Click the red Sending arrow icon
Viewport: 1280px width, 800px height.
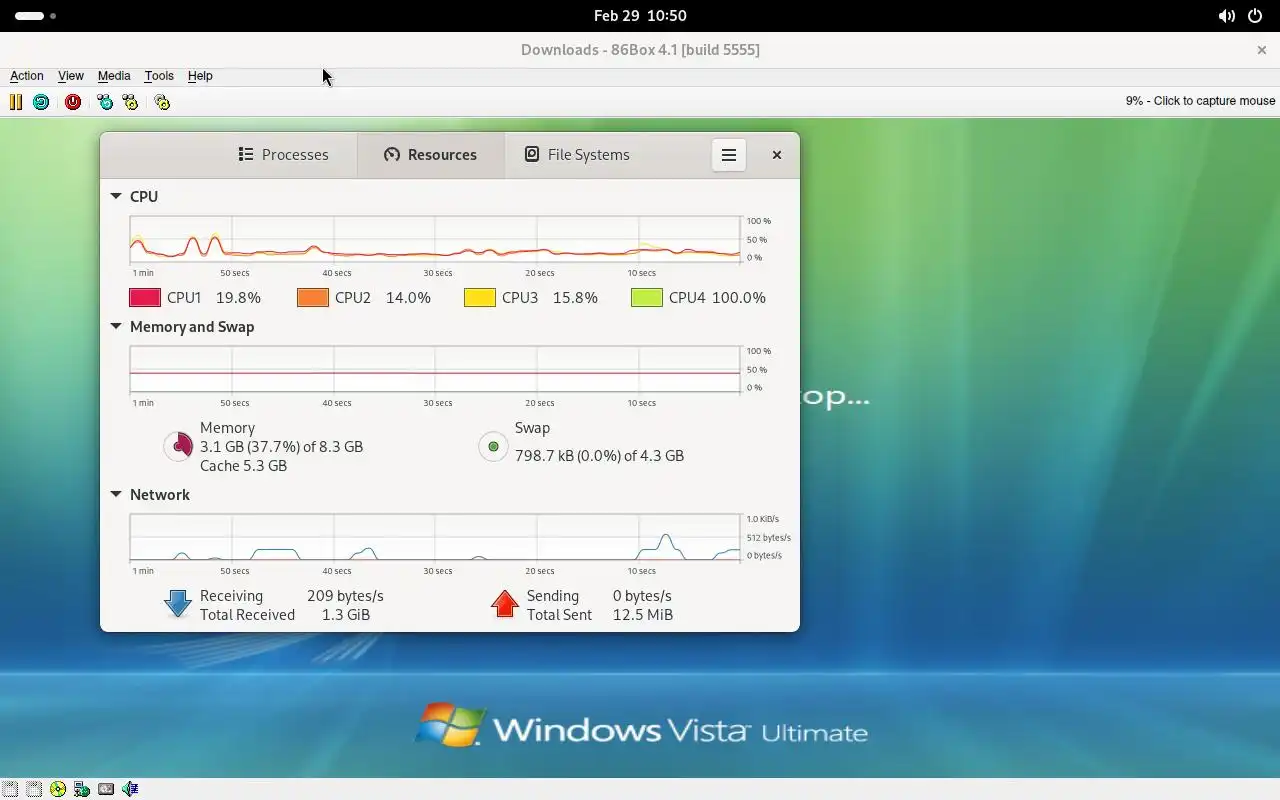click(505, 603)
